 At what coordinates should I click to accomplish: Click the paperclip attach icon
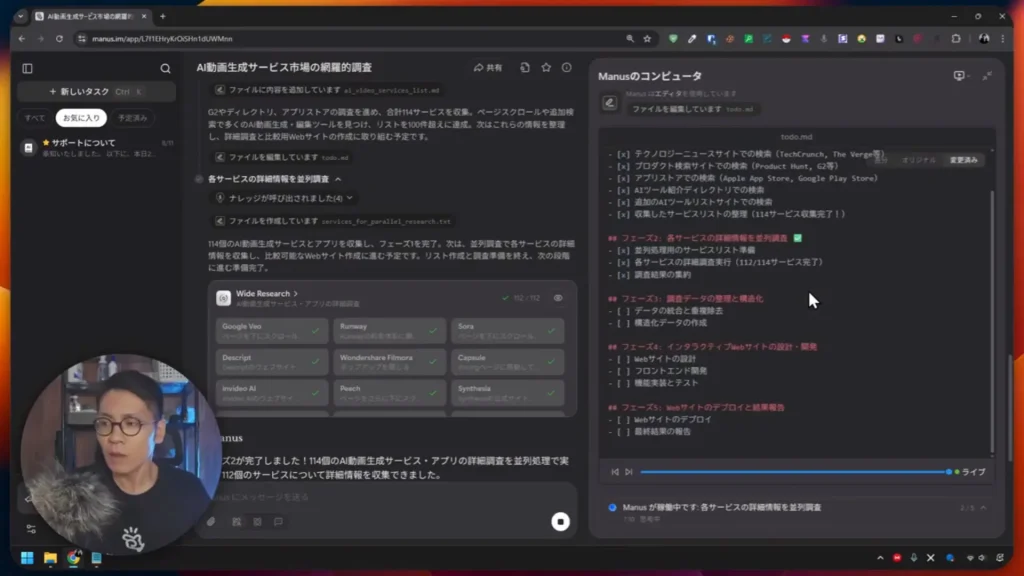[211, 522]
